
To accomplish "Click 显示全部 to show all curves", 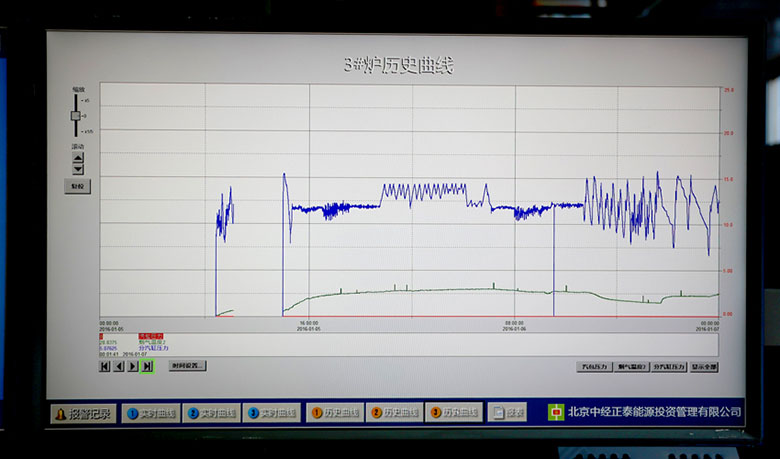I will click(704, 367).
